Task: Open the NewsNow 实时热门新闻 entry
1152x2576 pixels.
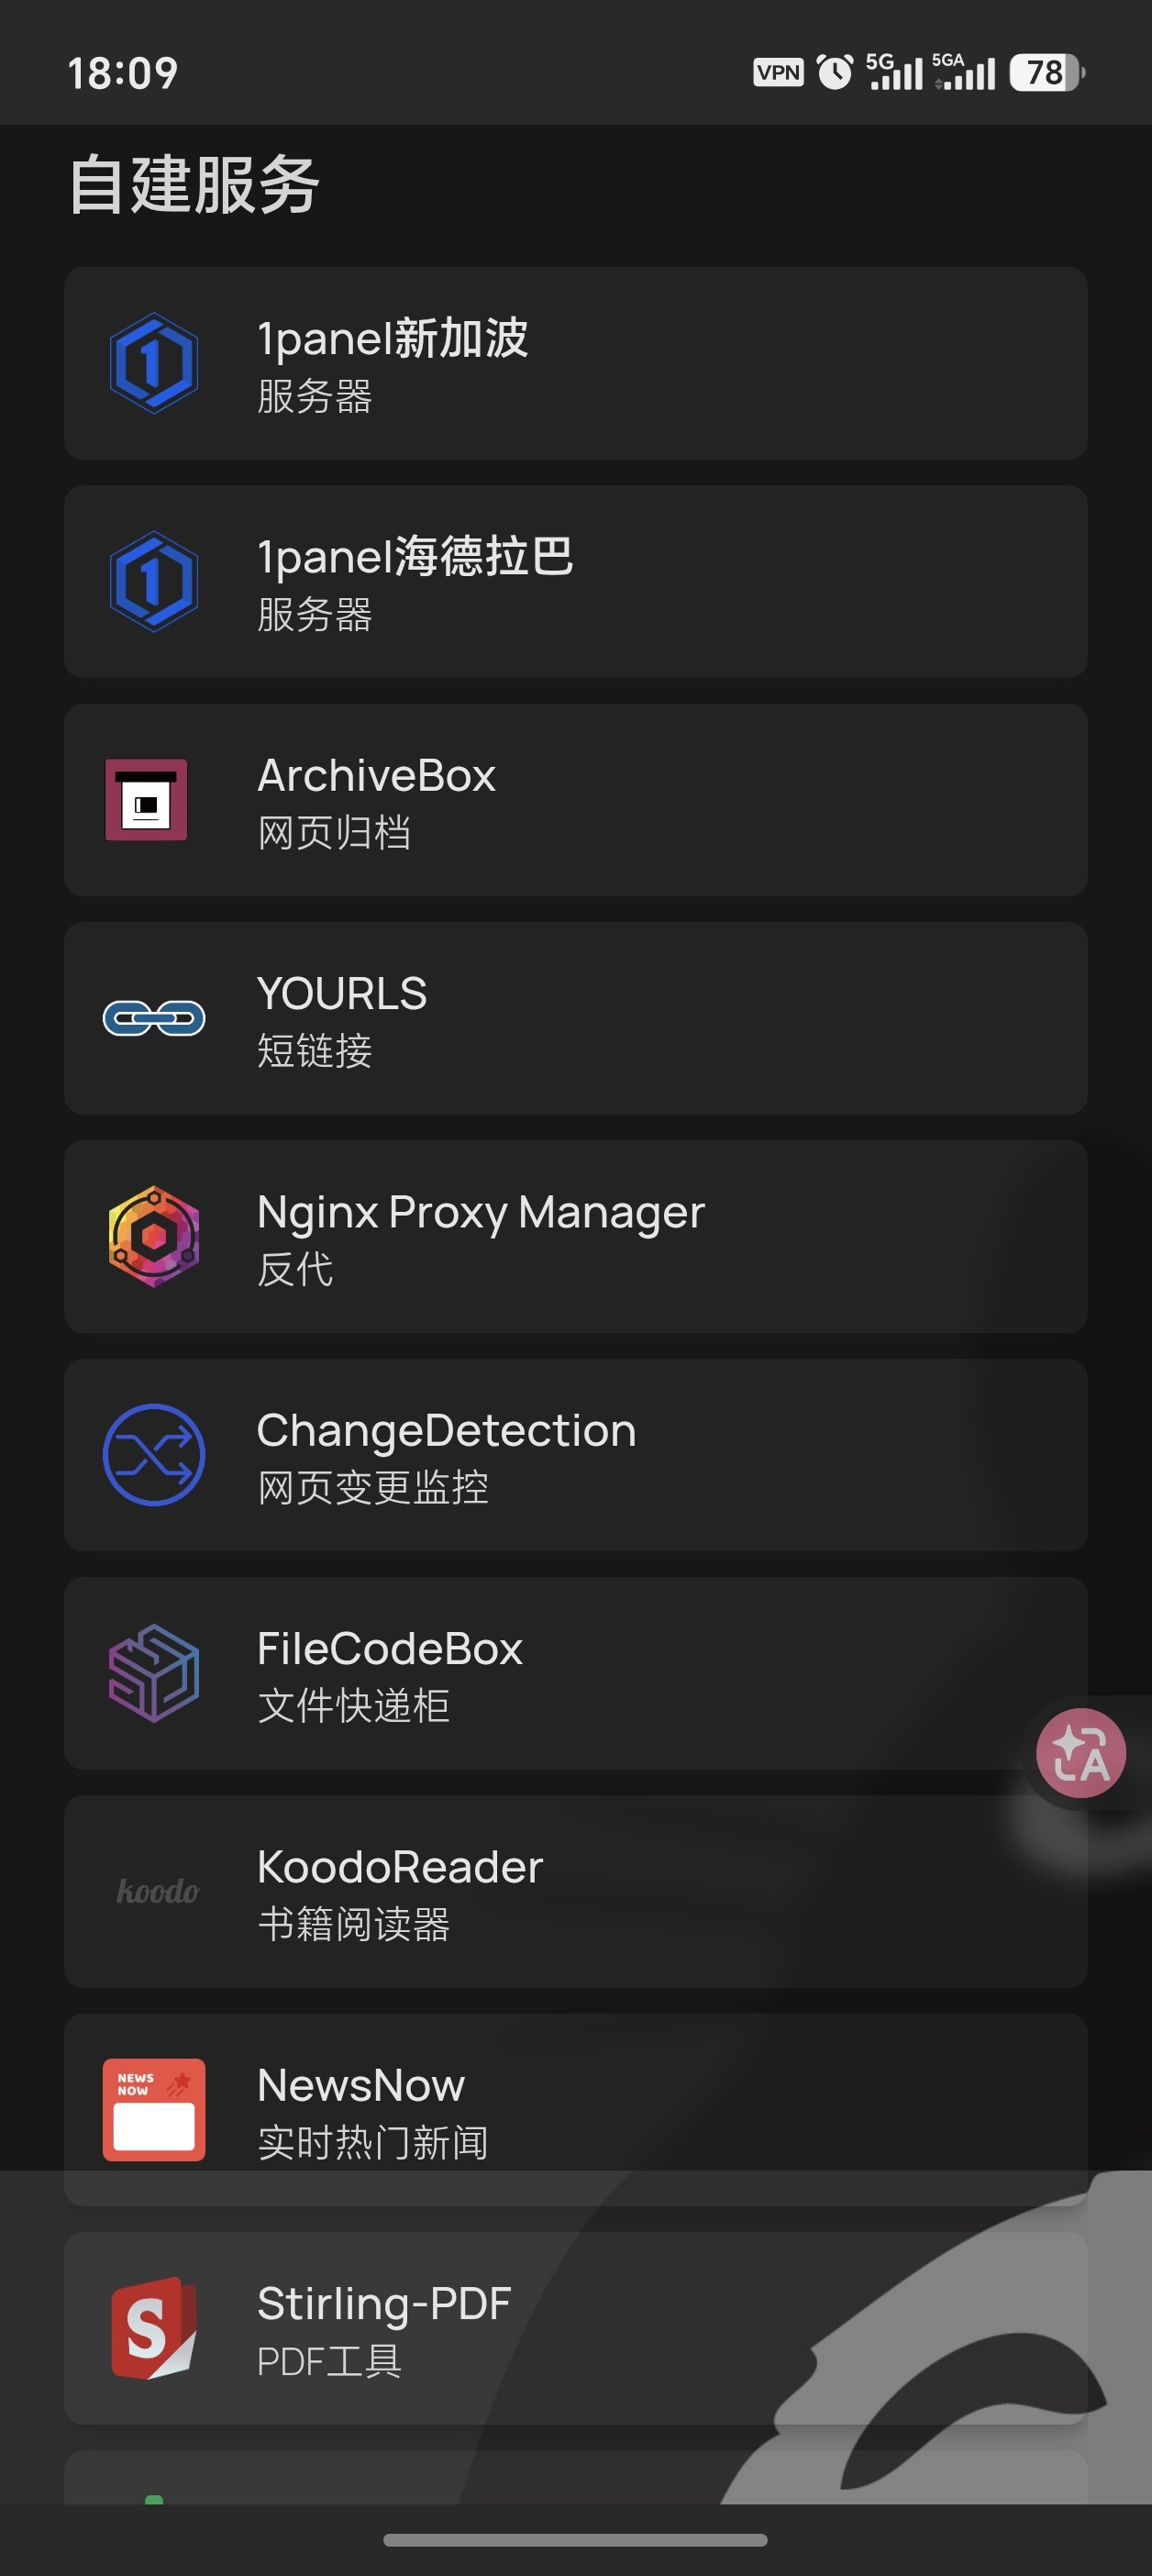Action: 576,2109
